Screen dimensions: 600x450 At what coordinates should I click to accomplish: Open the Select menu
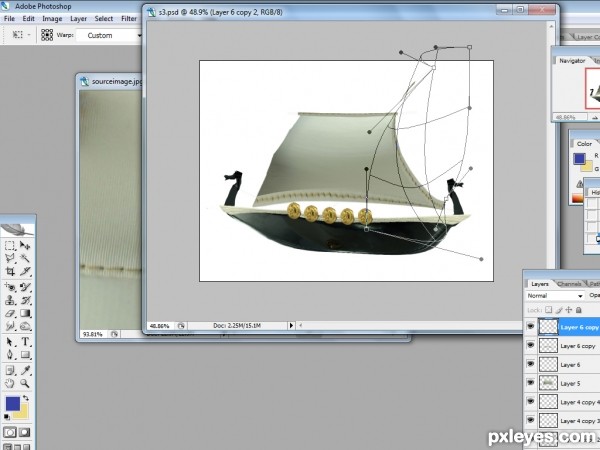click(104, 18)
